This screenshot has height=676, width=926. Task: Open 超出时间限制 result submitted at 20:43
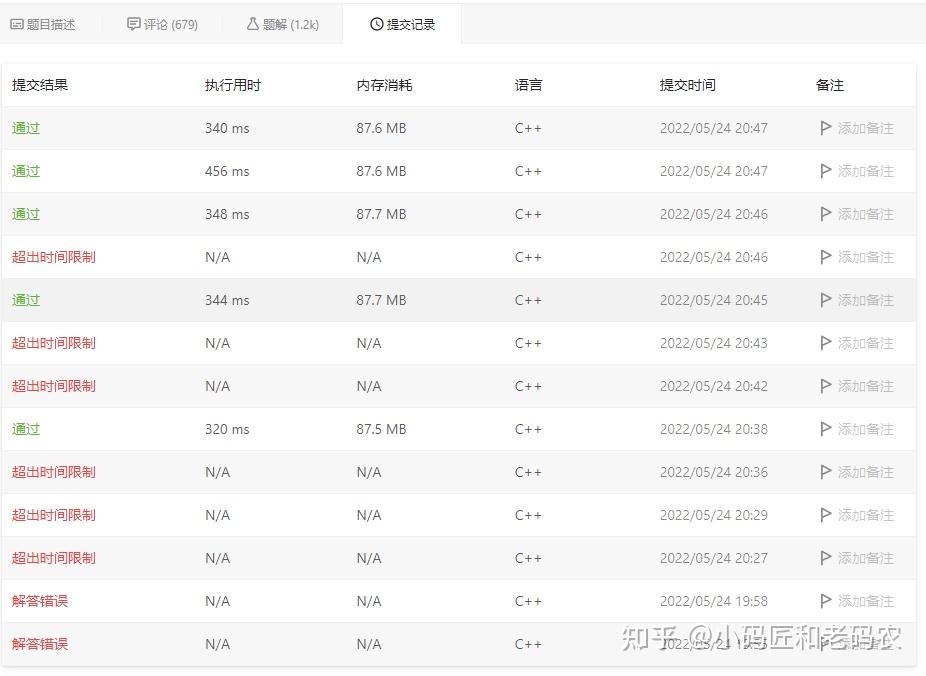point(54,343)
